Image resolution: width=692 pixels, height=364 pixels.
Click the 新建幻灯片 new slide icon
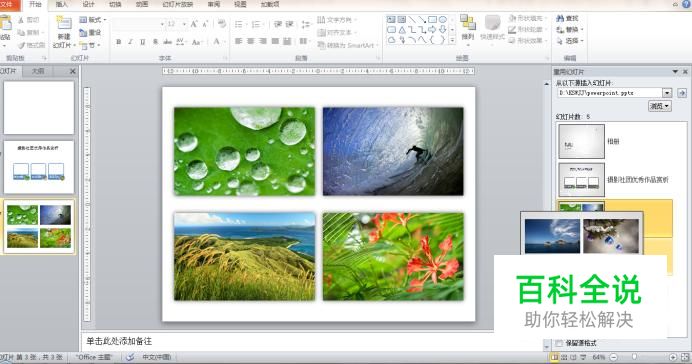[x=64, y=23]
